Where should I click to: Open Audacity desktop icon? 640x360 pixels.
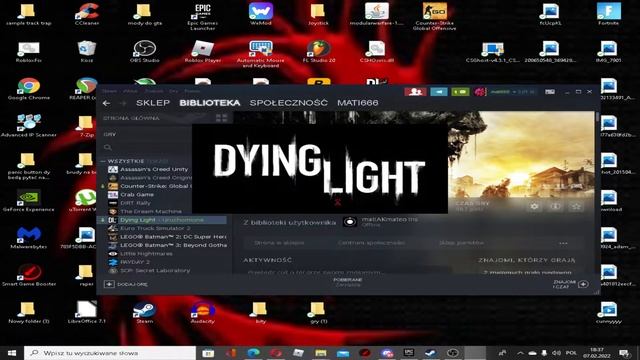coord(202,313)
